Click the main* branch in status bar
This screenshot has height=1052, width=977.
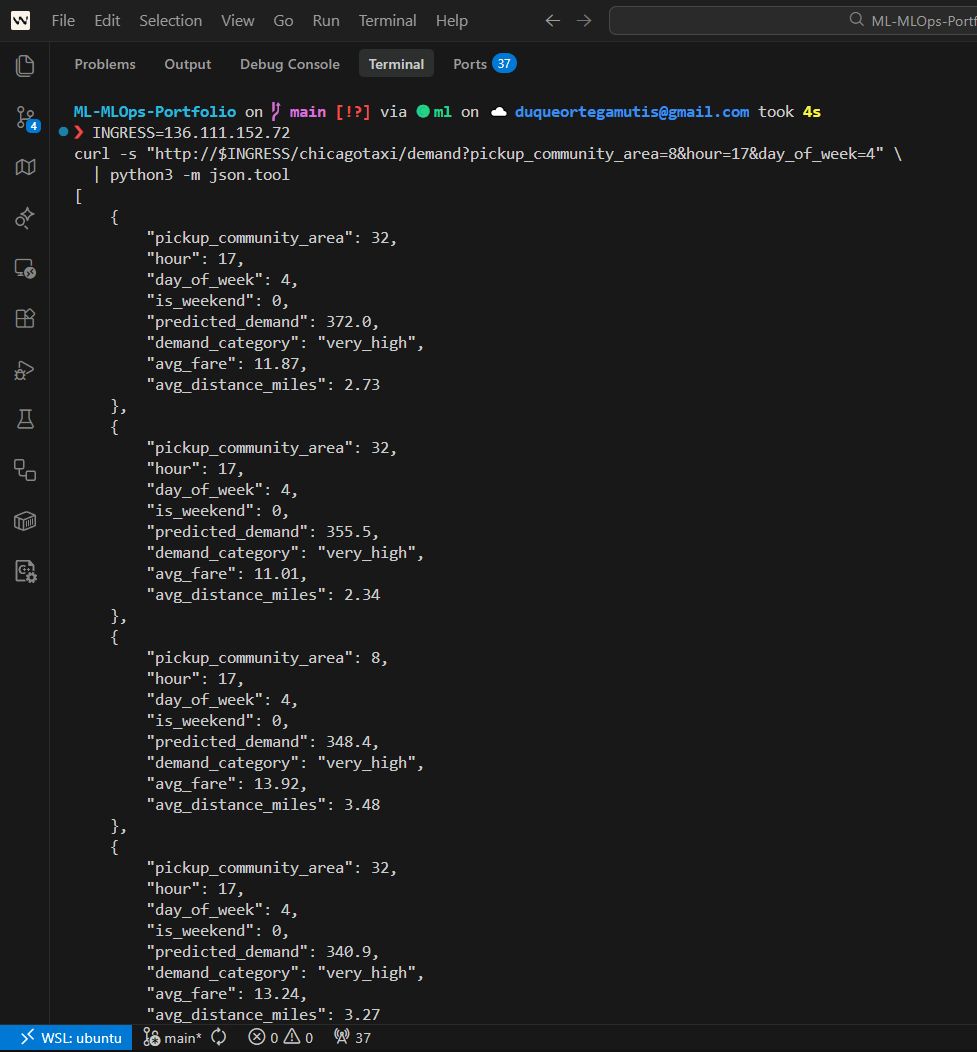pos(172,1038)
